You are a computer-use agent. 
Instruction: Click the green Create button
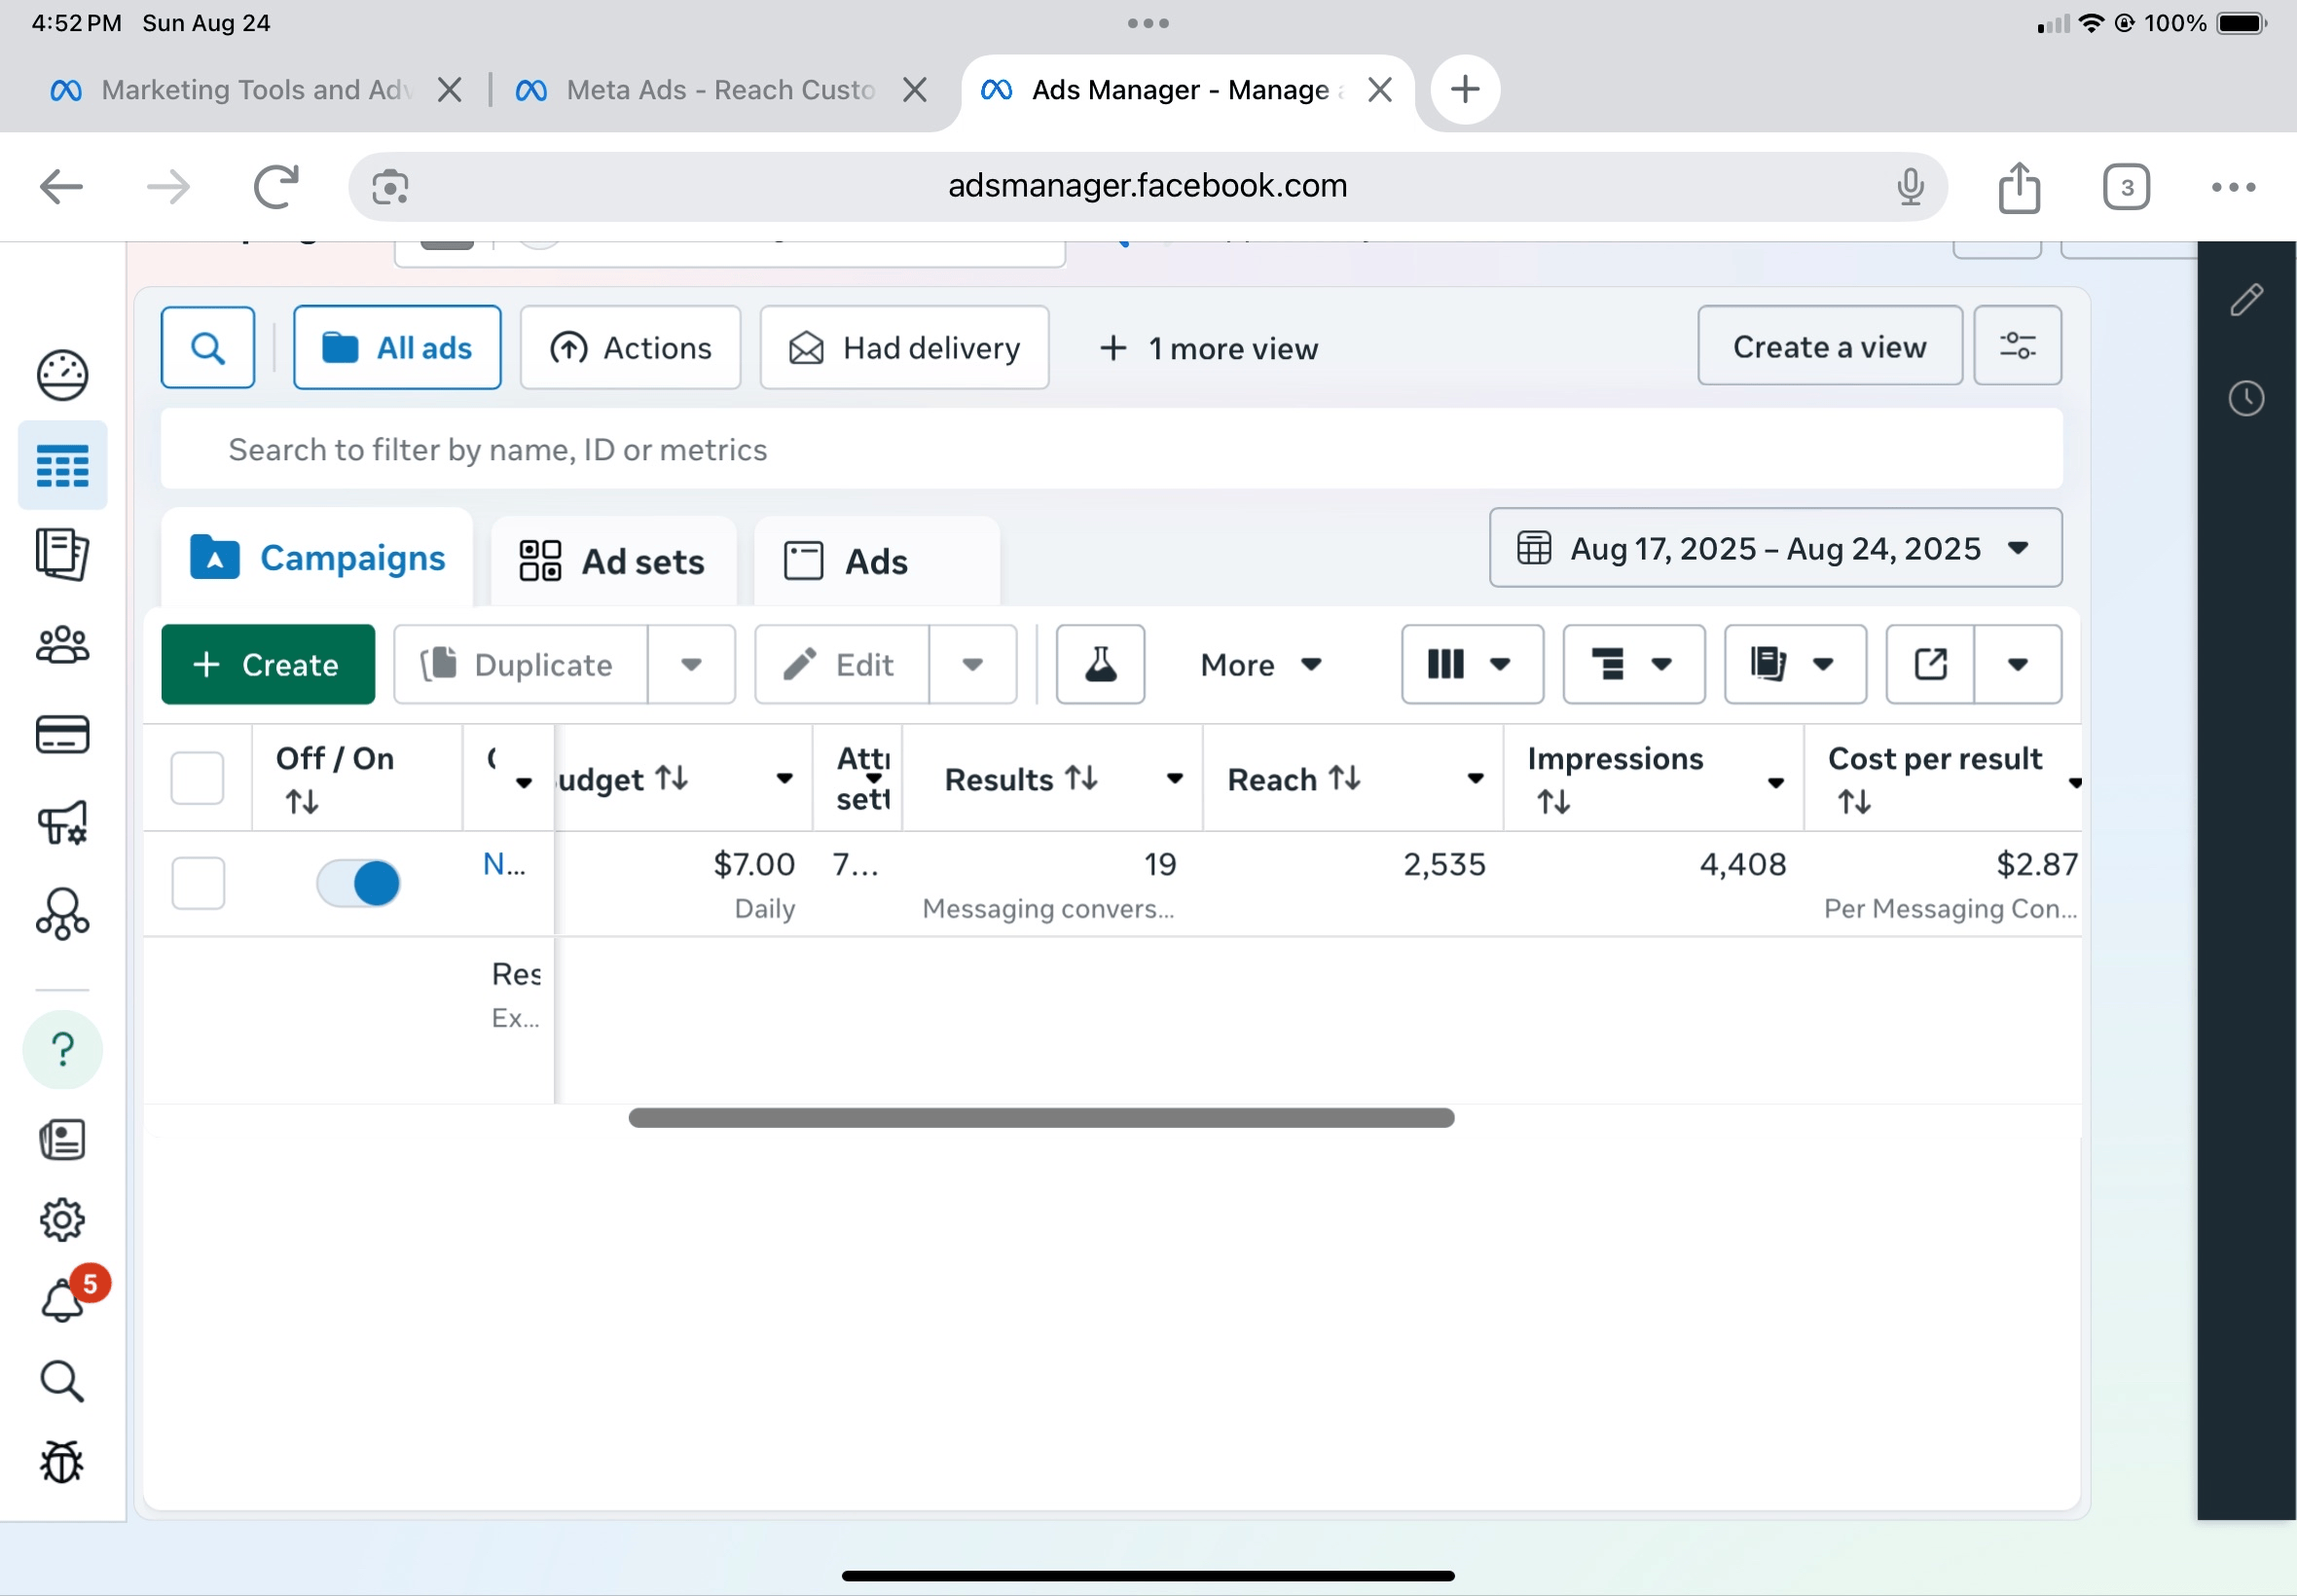click(268, 665)
